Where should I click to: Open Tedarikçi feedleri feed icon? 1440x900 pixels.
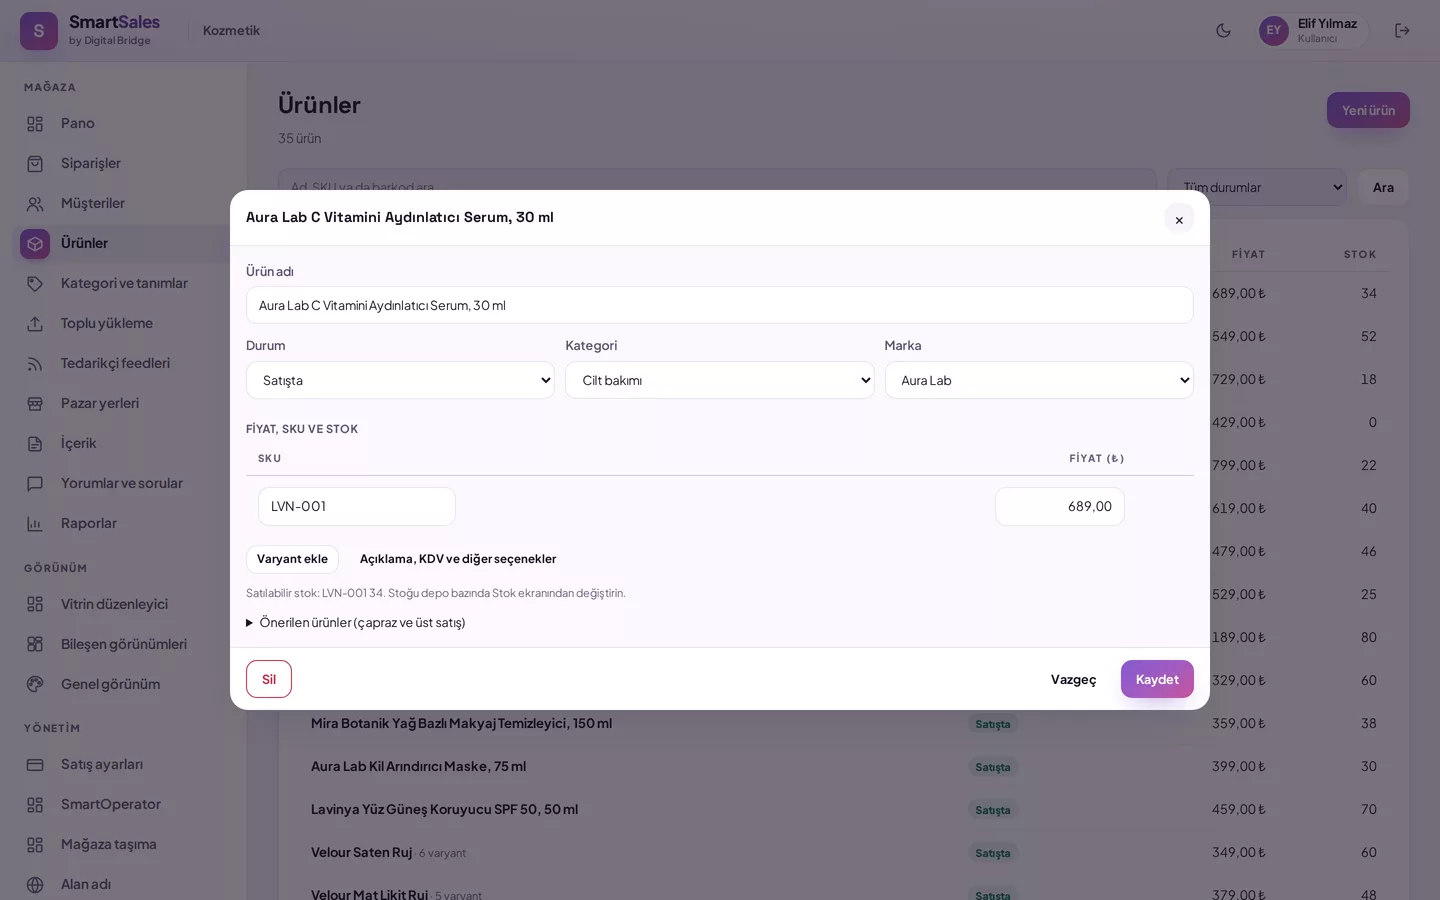point(35,363)
